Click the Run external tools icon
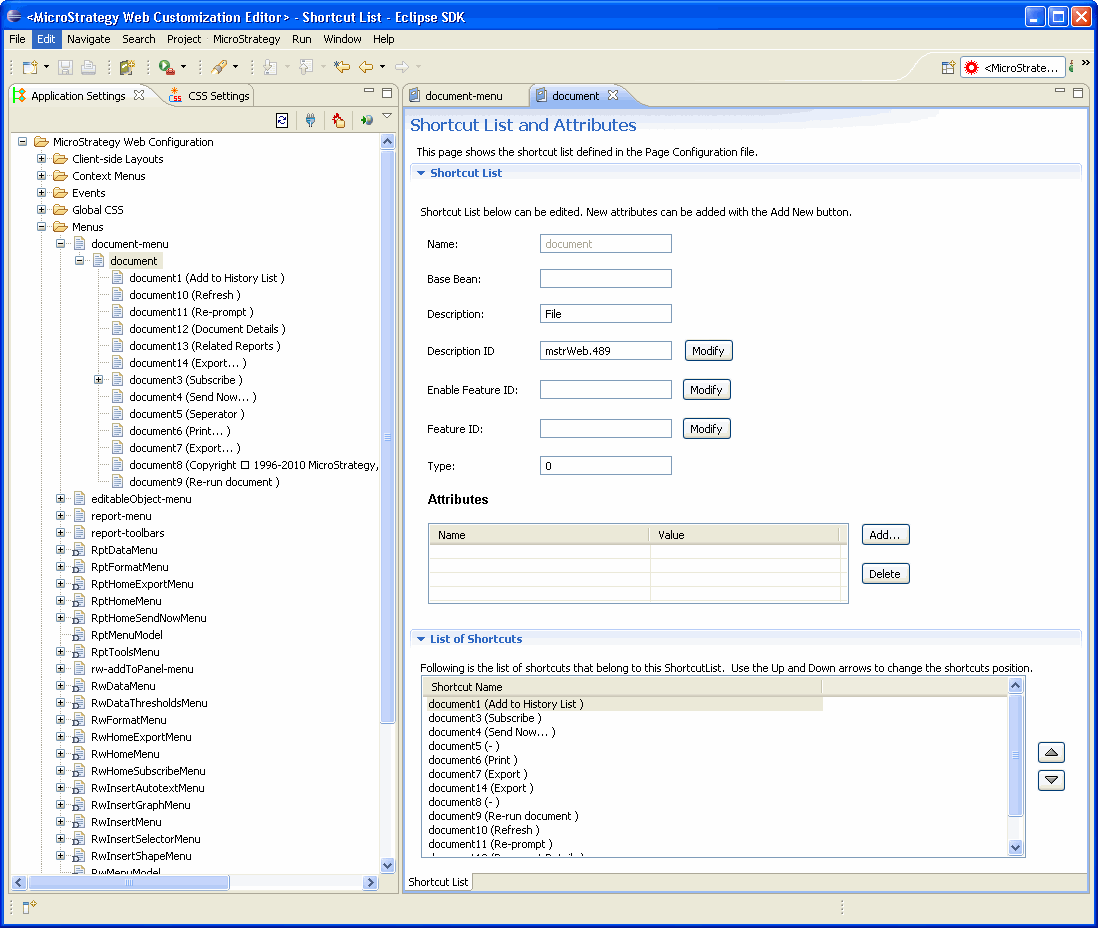Viewport: 1098px width, 928px height. [166, 67]
